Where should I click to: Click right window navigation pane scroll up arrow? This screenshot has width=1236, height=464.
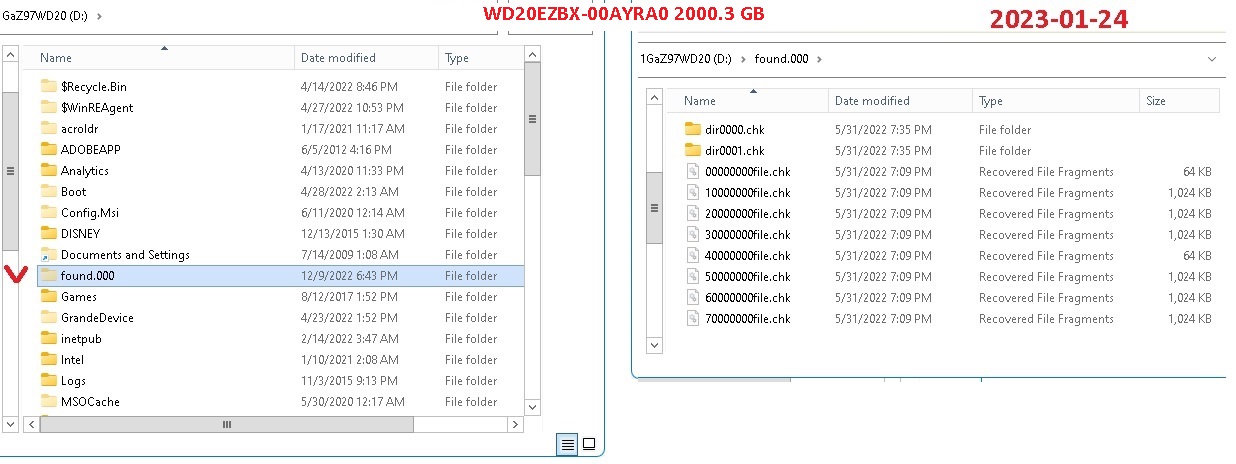tap(654, 97)
